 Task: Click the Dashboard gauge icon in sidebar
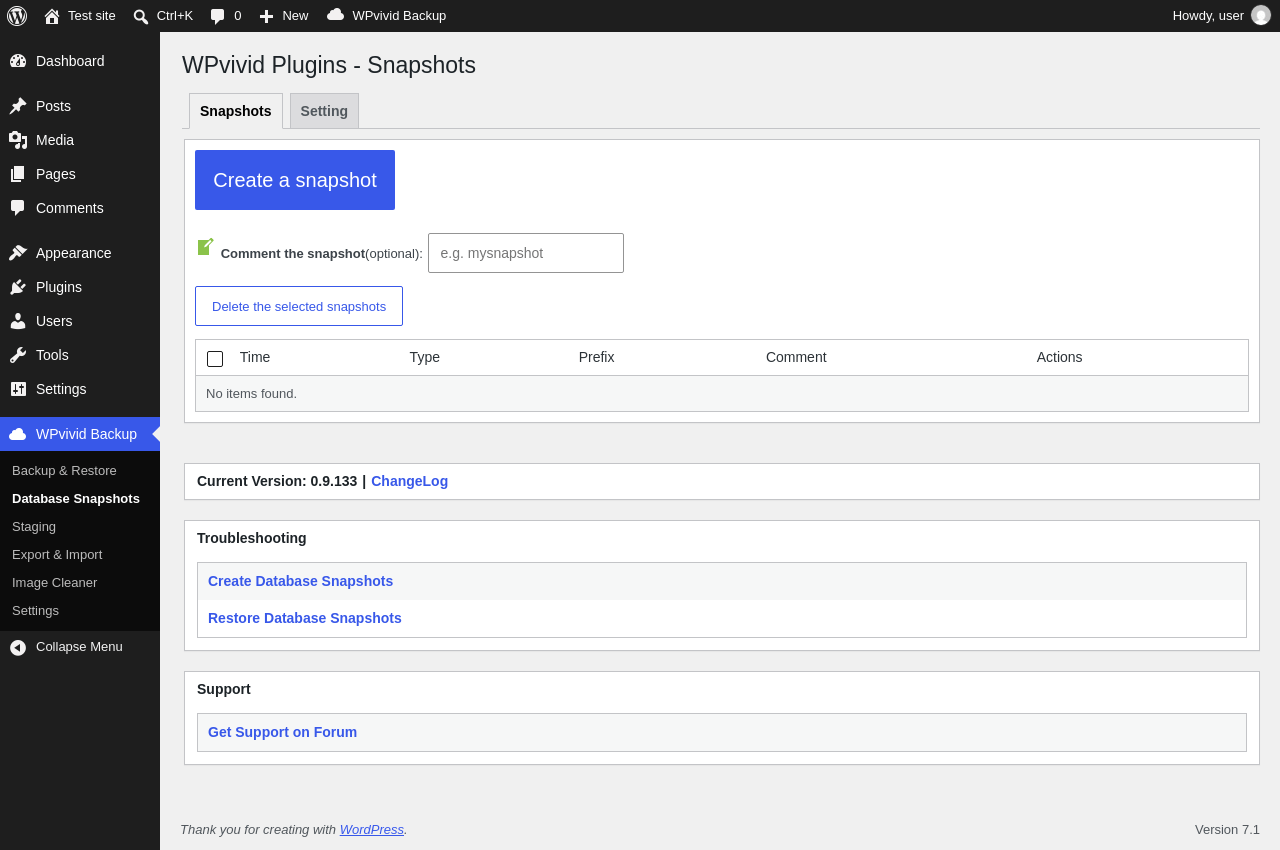18,61
